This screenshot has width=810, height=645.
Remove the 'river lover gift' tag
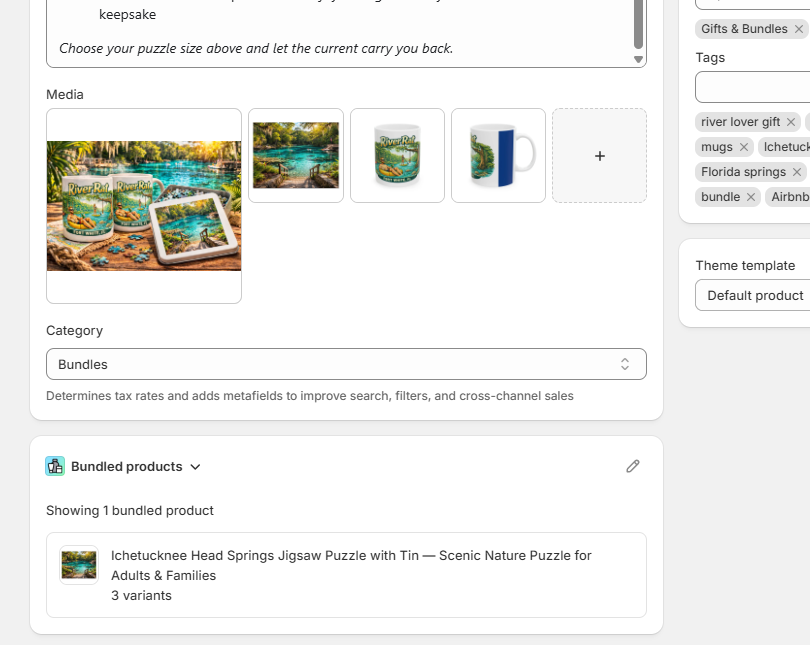click(791, 122)
